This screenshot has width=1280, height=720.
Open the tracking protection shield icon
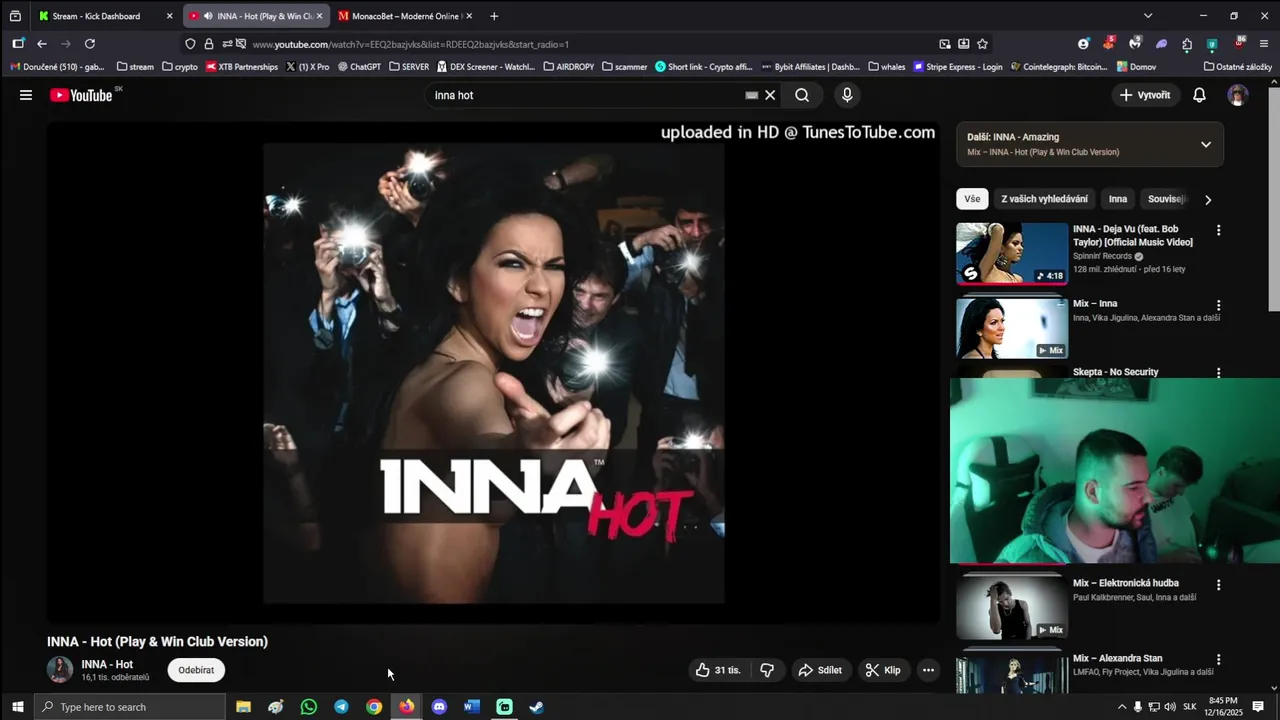[x=190, y=44]
